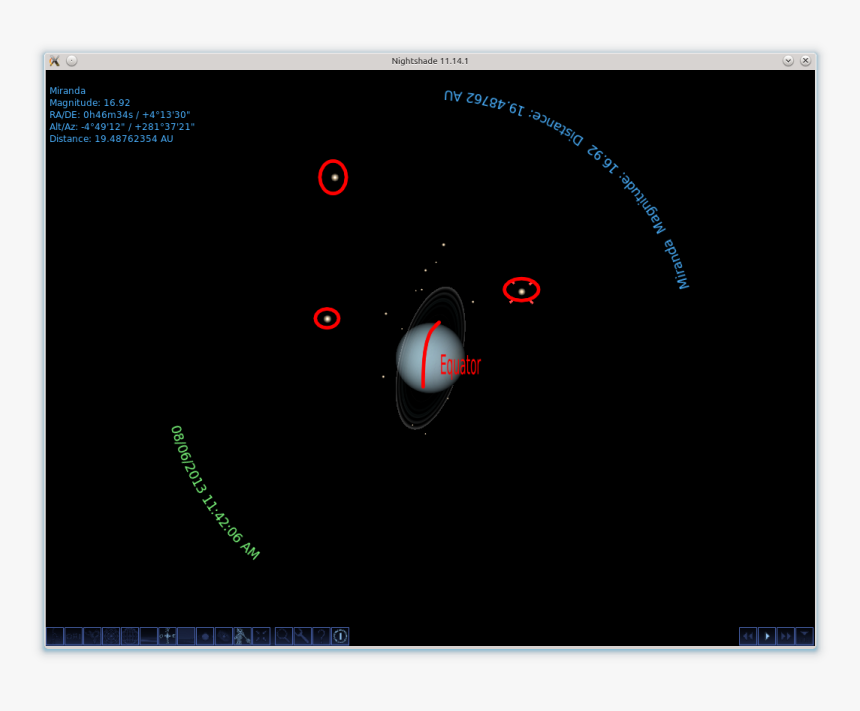Switch the telescope mount mode
The height and width of the screenshot is (711, 860).
[242, 635]
